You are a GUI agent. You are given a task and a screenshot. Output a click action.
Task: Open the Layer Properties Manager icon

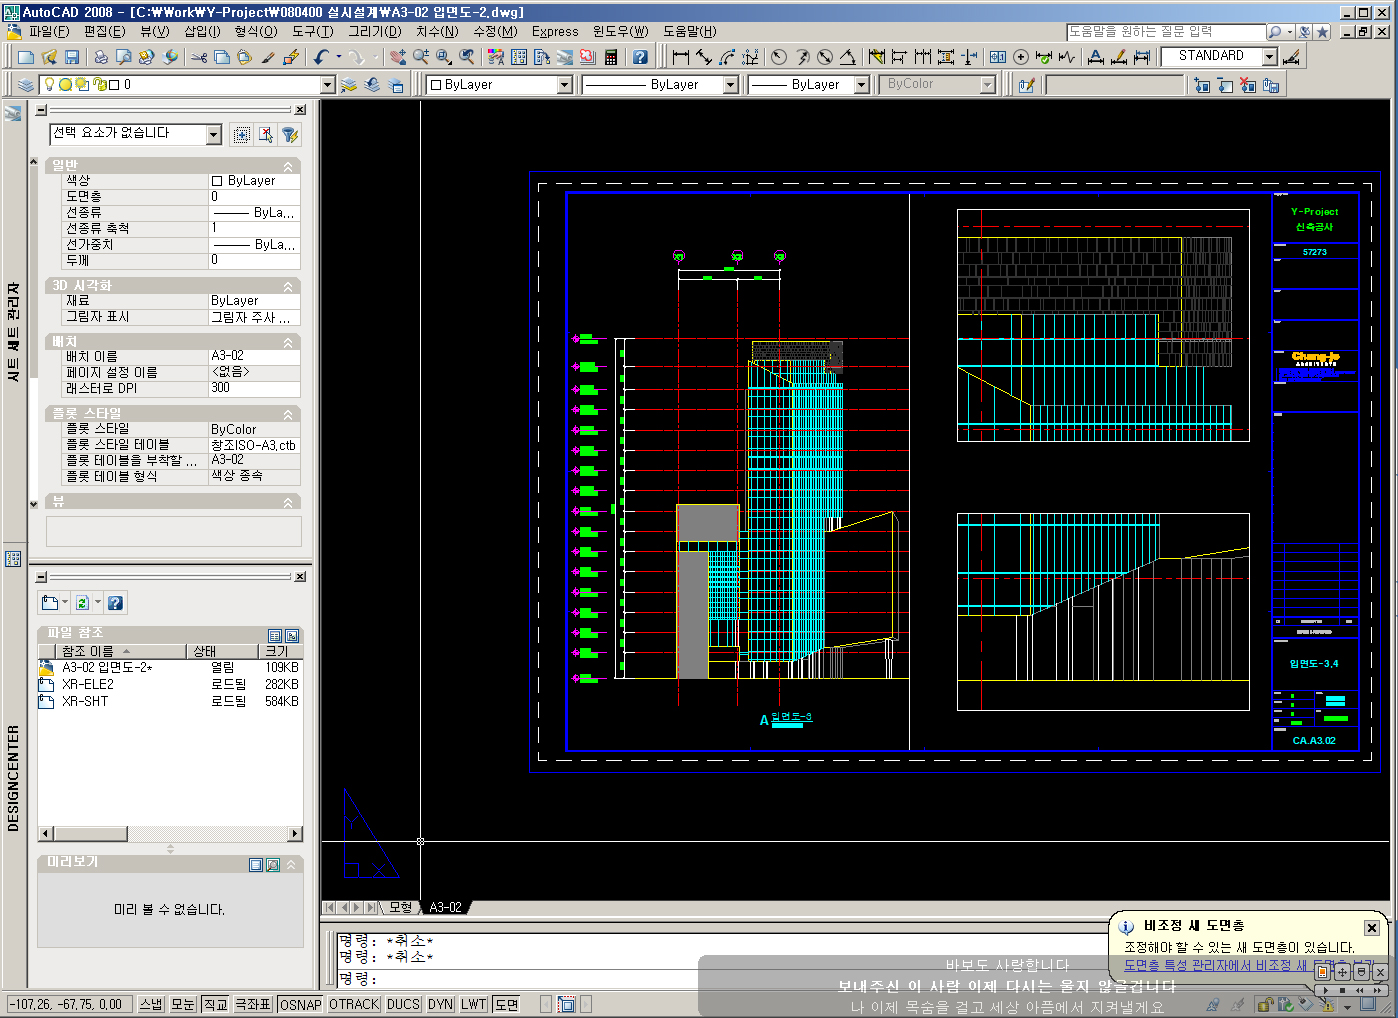26,85
